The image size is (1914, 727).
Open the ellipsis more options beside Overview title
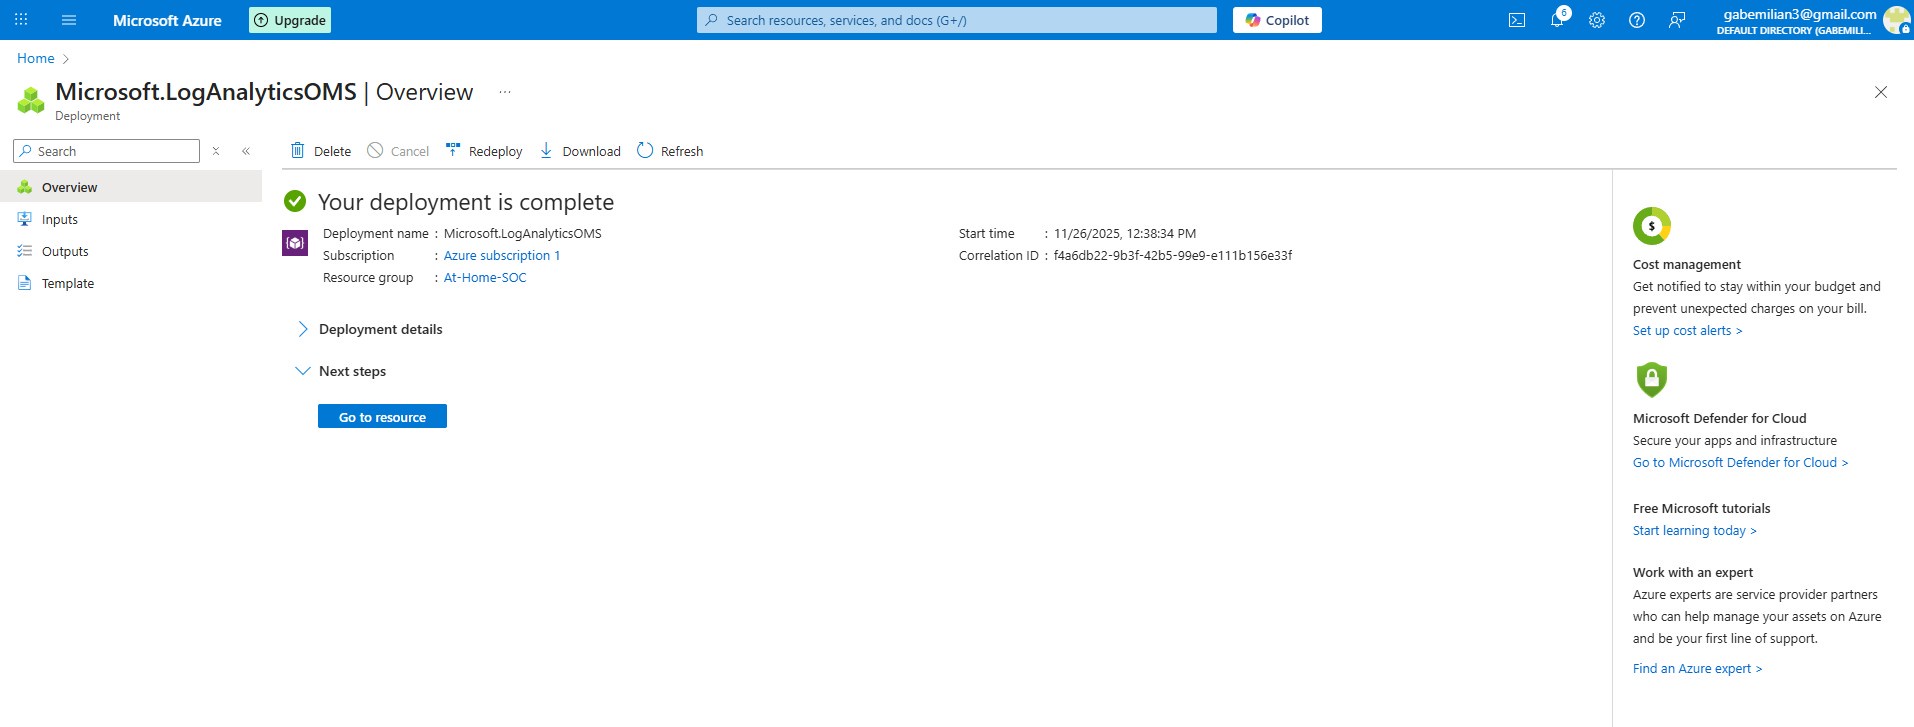(x=505, y=92)
